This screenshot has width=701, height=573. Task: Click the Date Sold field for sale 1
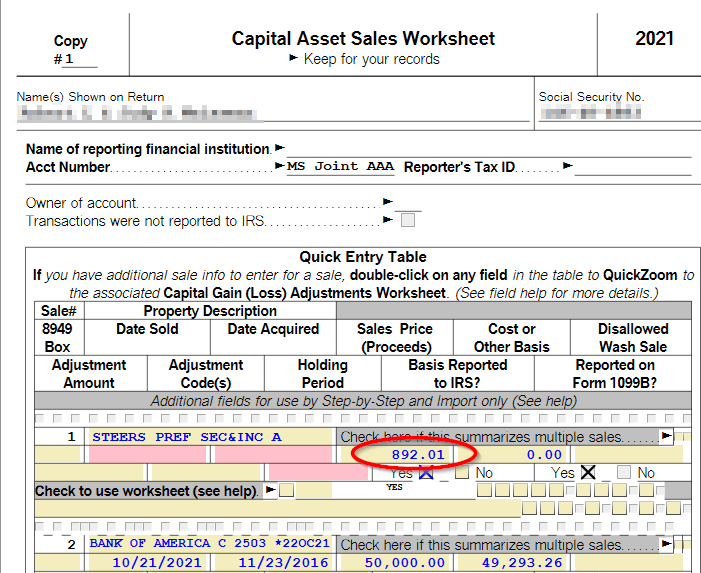pos(148,455)
